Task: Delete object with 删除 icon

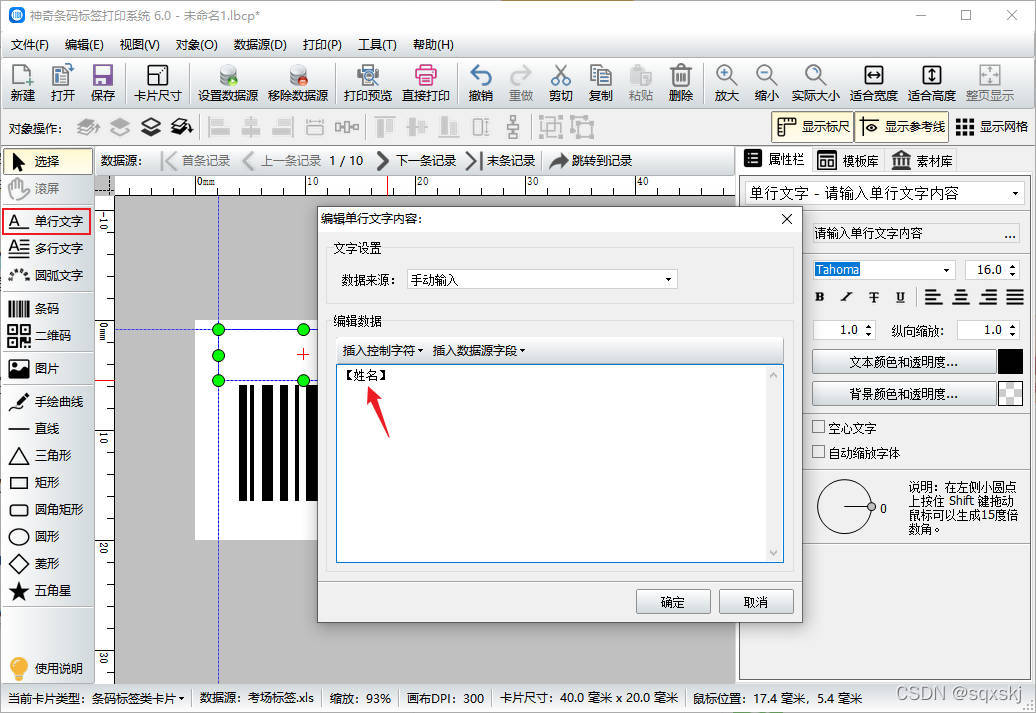Action: [x=681, y=83]
